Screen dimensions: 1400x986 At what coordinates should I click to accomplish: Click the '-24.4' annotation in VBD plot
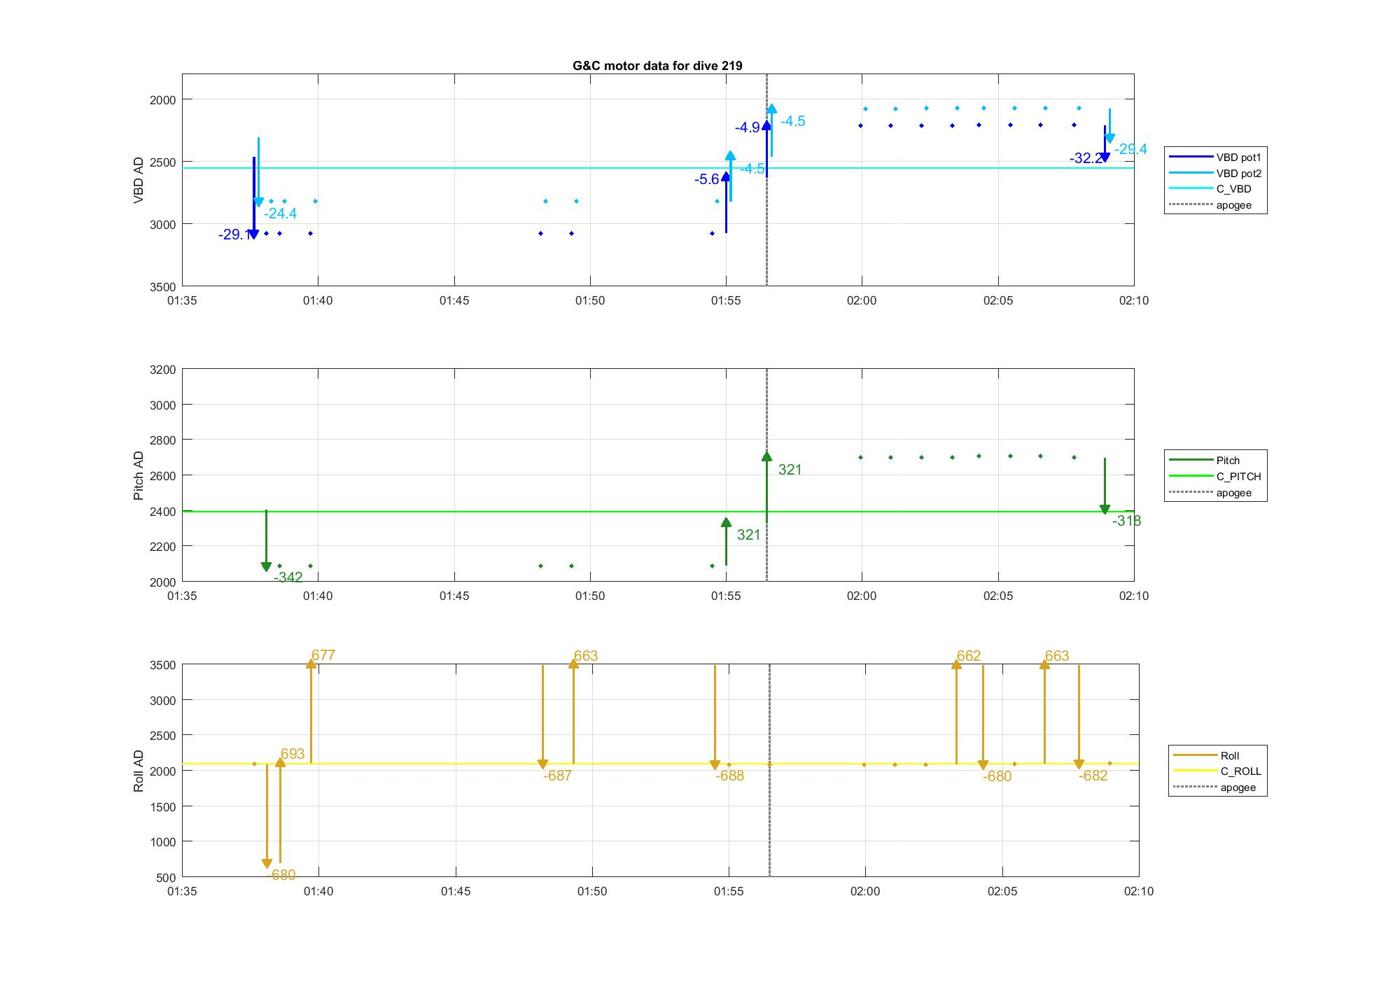coord(280,214)
